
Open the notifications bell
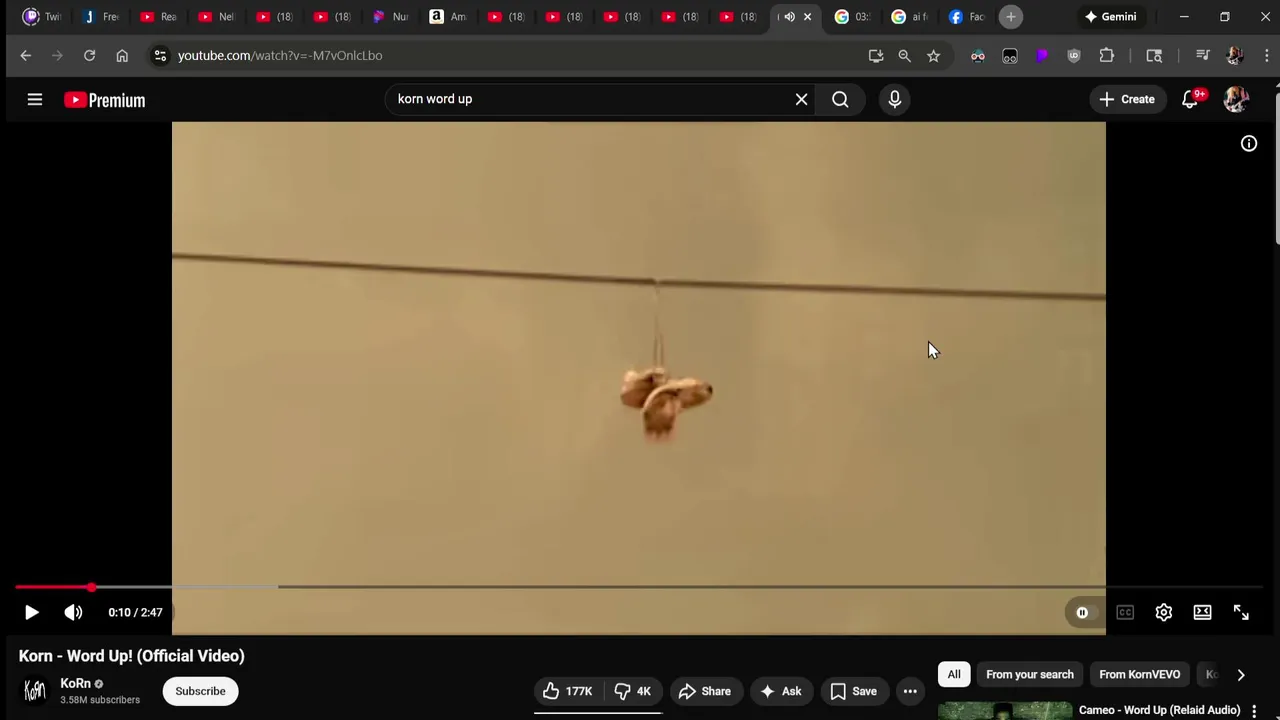coord(1190,99)
